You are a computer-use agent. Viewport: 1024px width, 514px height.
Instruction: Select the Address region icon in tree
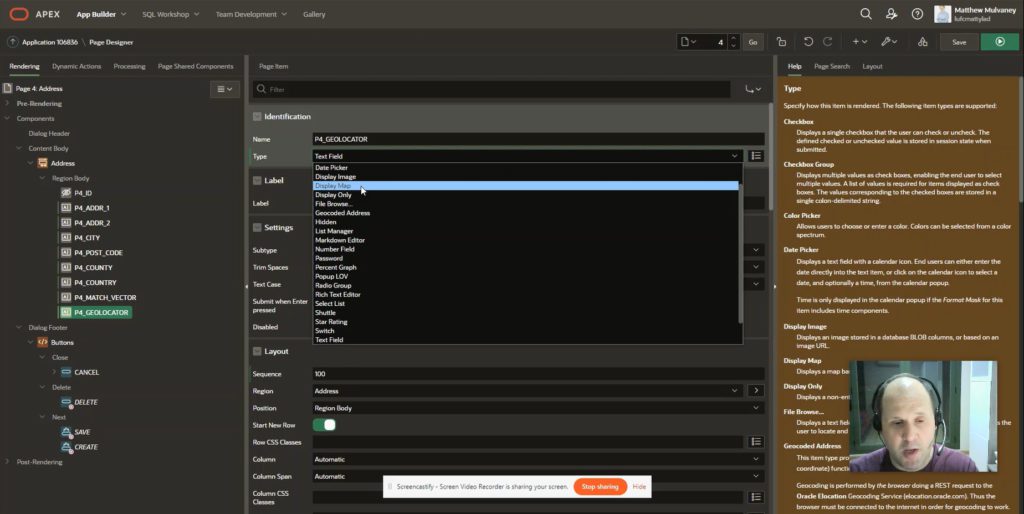pyautogui.click(x=42, y=163)
